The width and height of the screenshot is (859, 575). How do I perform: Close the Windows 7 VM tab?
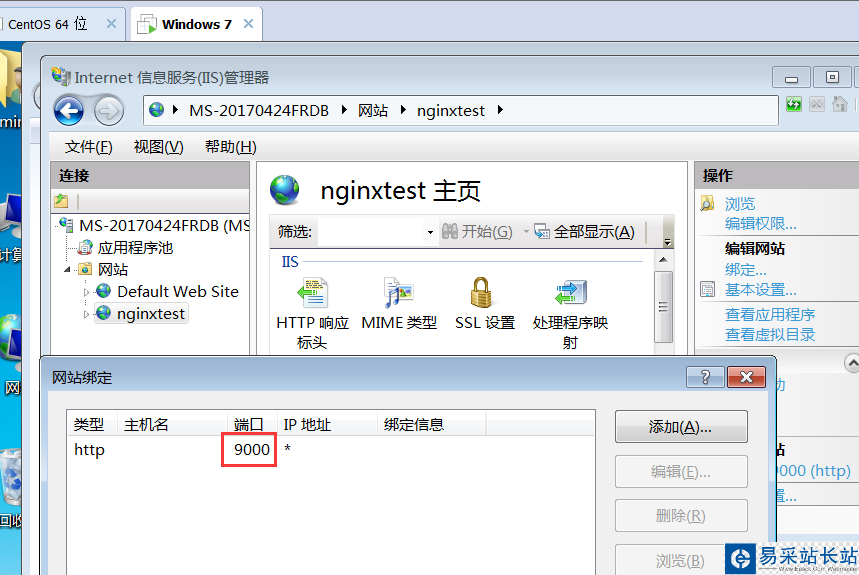pyautogui.click(x=248, y=24)
